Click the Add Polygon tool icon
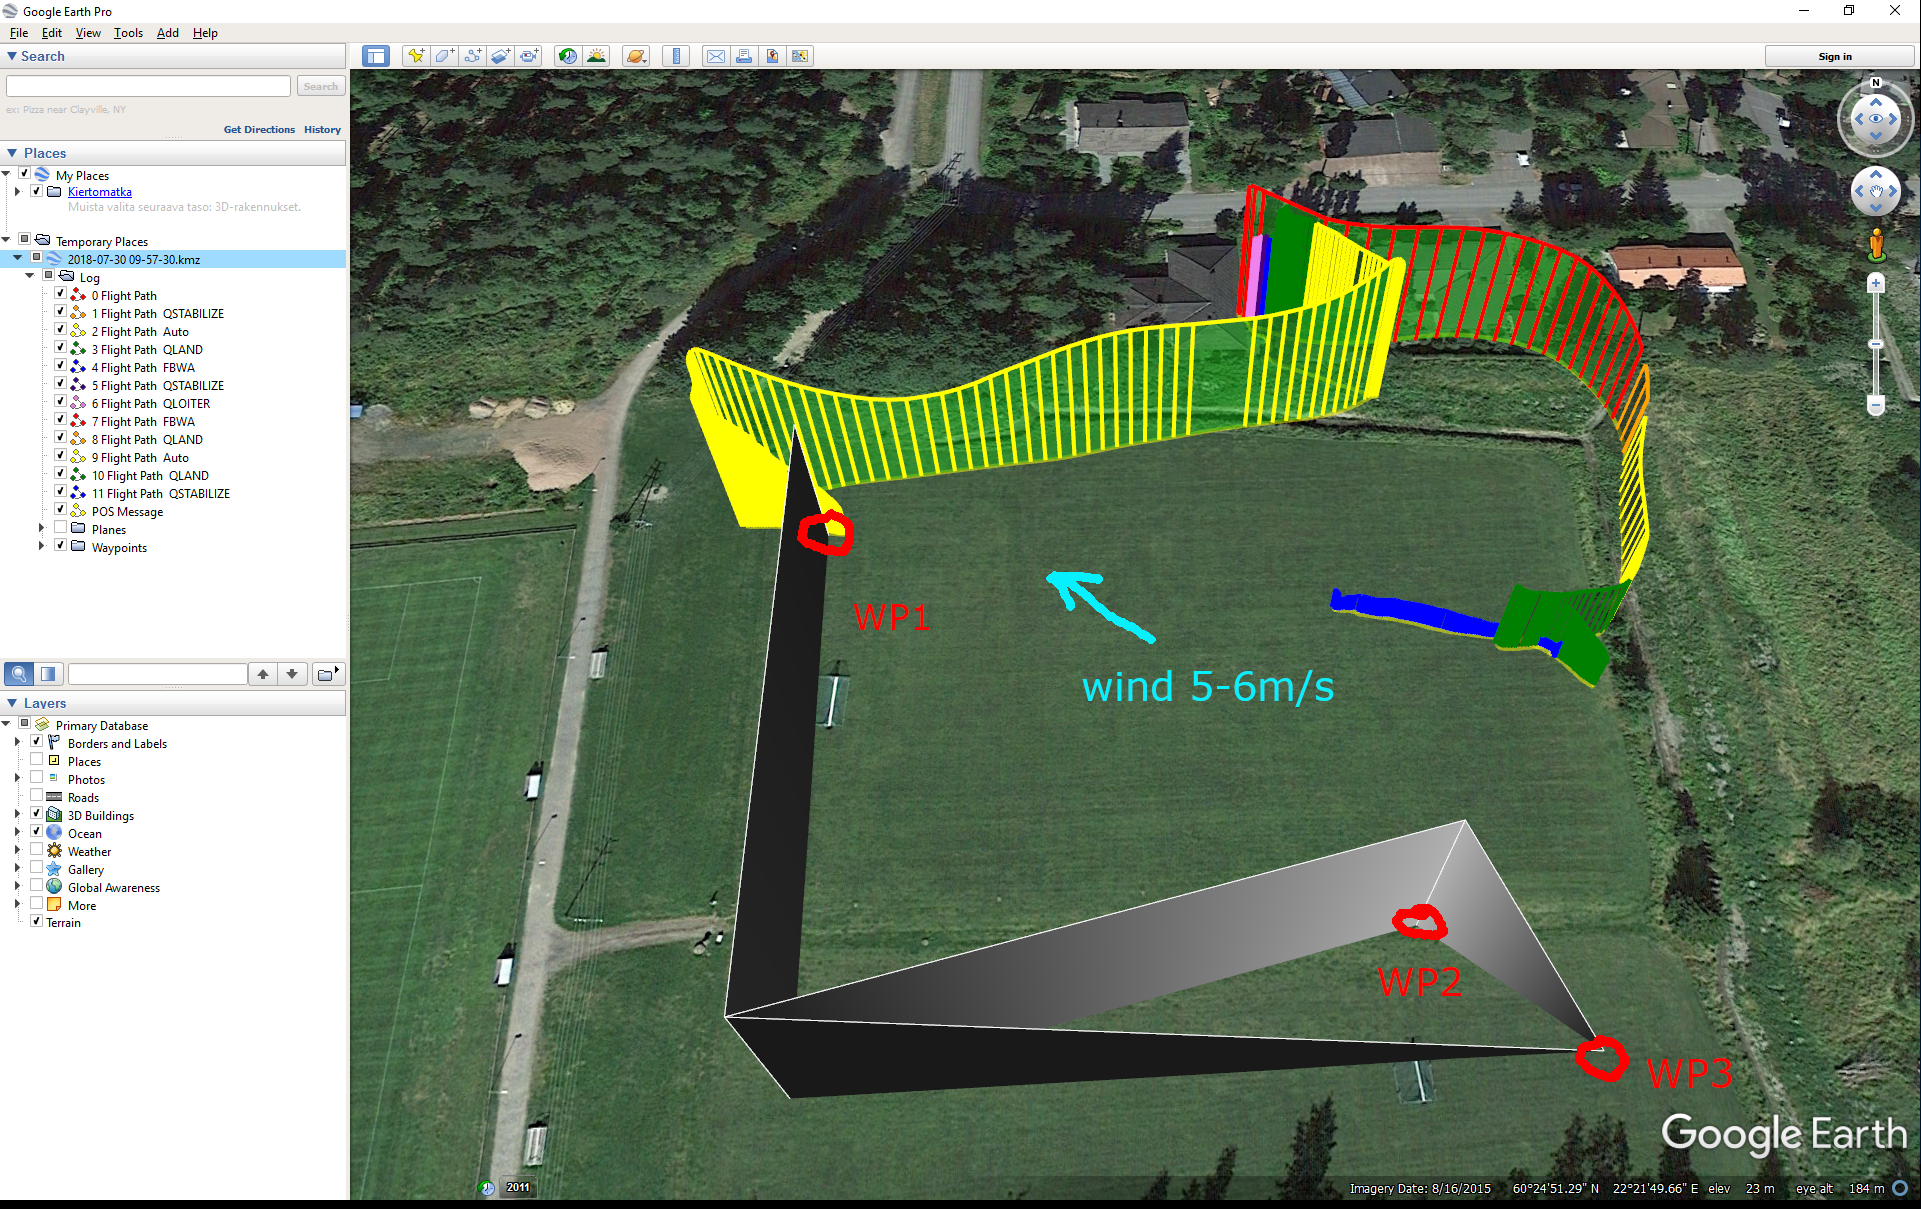The height and width of the screenshot is (1209, 1921). click(444, 56)
